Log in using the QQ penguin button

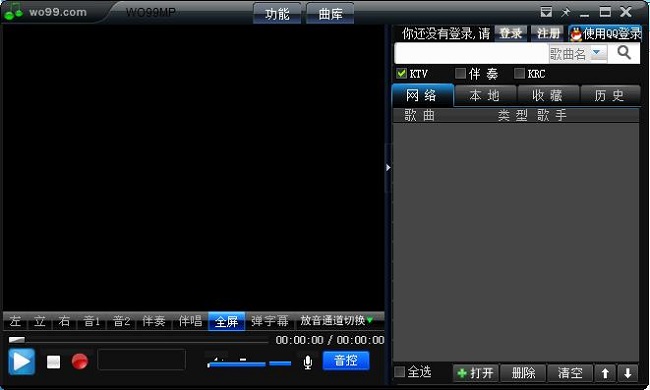point(606,34)
